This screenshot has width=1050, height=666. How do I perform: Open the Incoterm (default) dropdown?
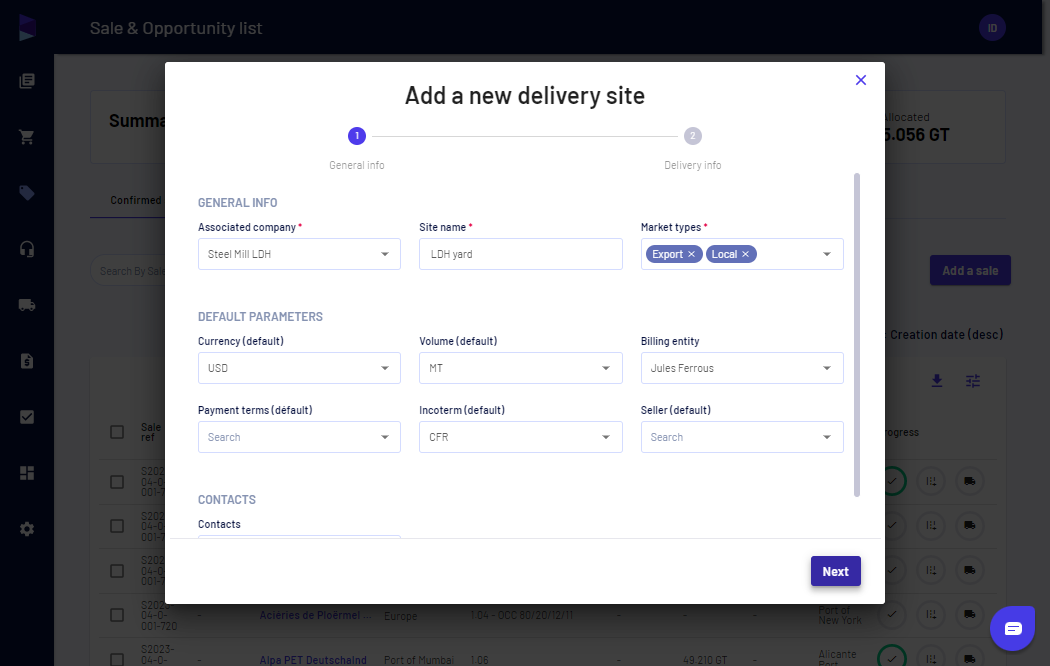[520, 437]
